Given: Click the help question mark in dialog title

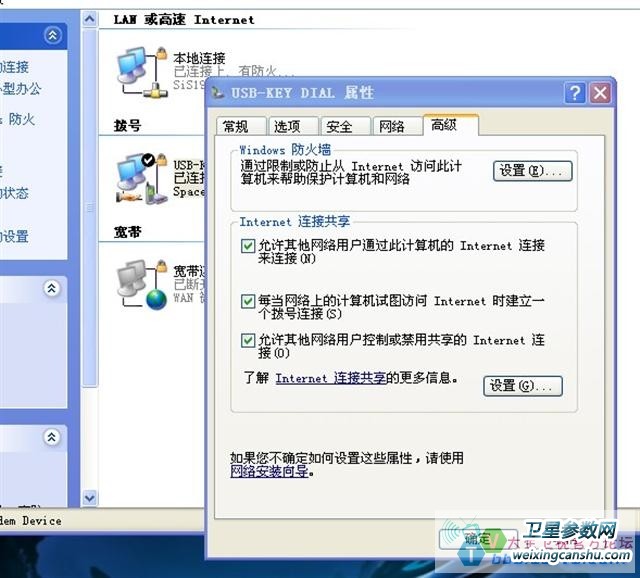Looking at the screenshot, I should coord(575,93).
